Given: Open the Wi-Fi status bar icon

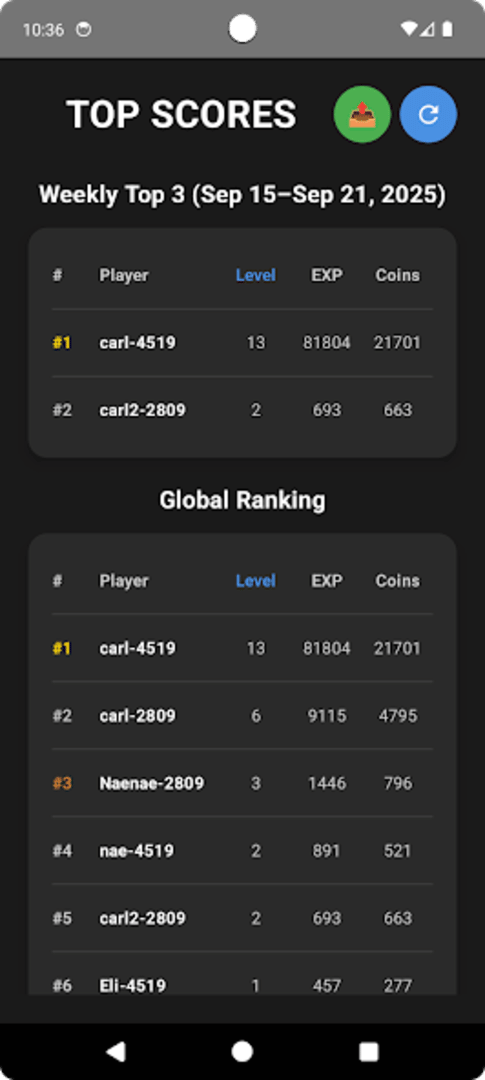Looking at the screenshot, I should pyautogui.click(x=409, y=29).
